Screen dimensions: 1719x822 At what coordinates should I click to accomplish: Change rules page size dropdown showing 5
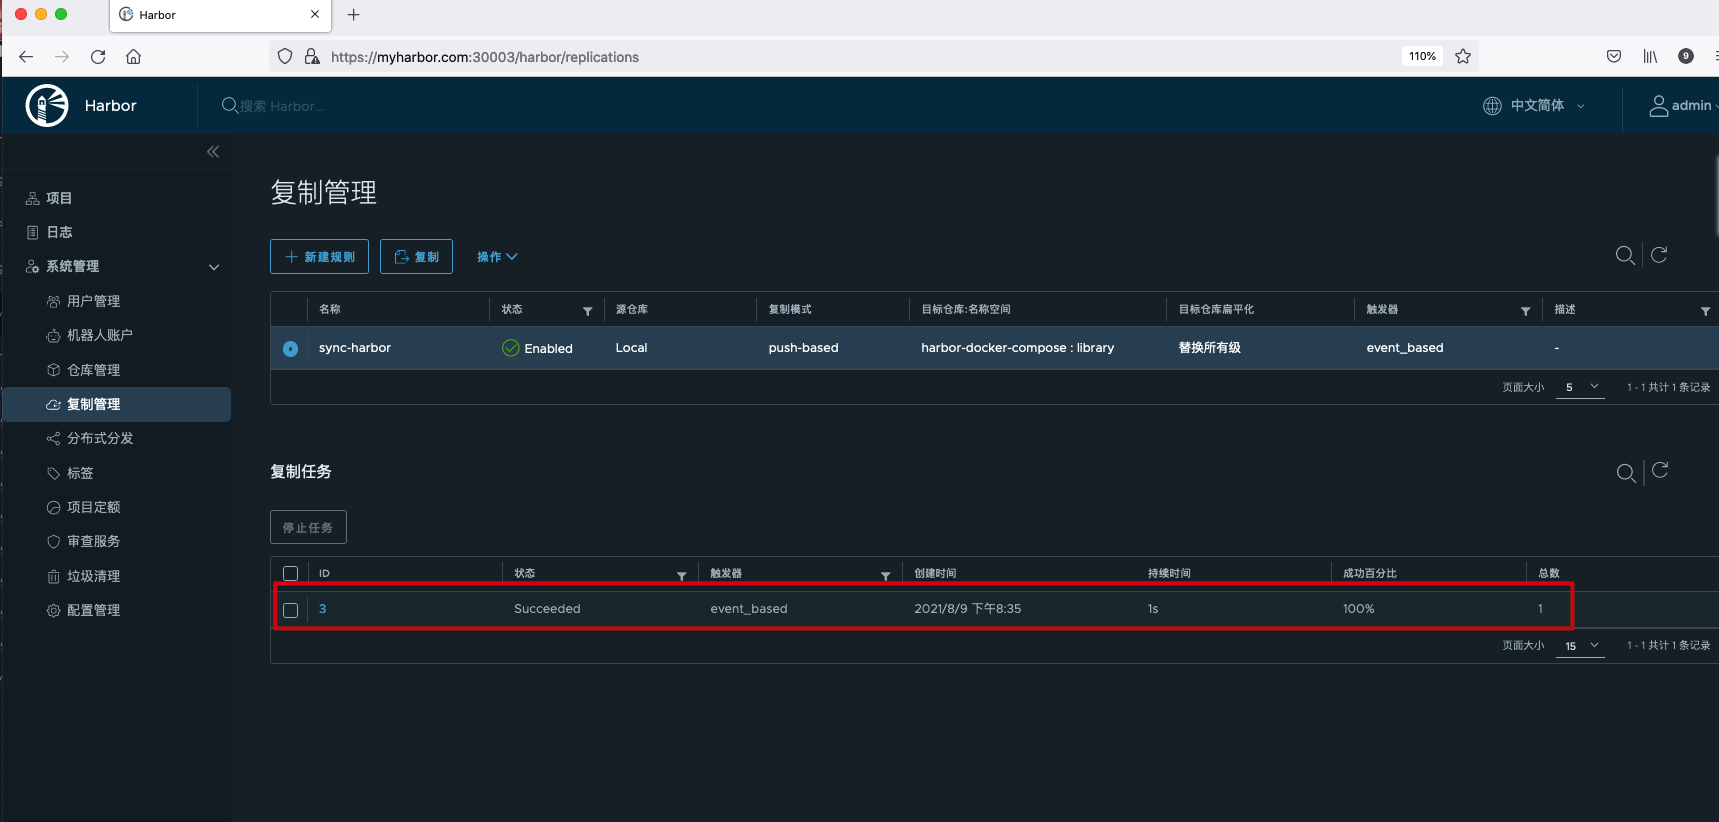pyautogui.click(x=1581, y=387)
